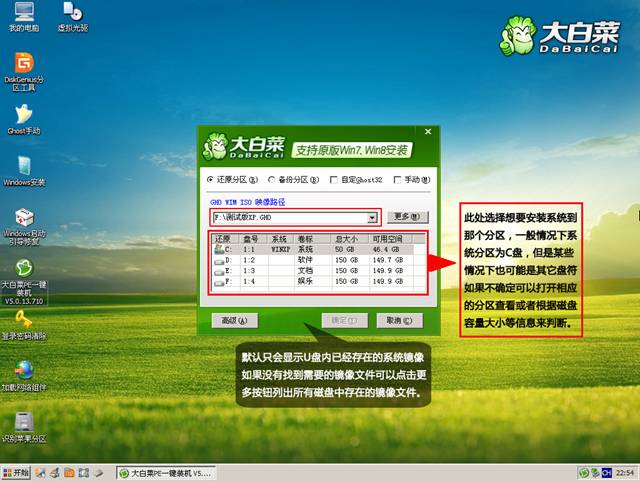Launch the Windows安装 desktop icon

(24, 166)
